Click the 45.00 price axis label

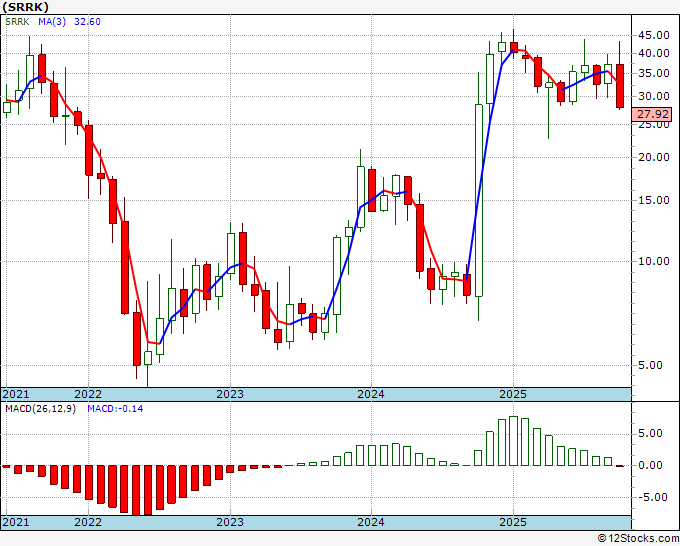pyautogui.click(x=654, y=36)
